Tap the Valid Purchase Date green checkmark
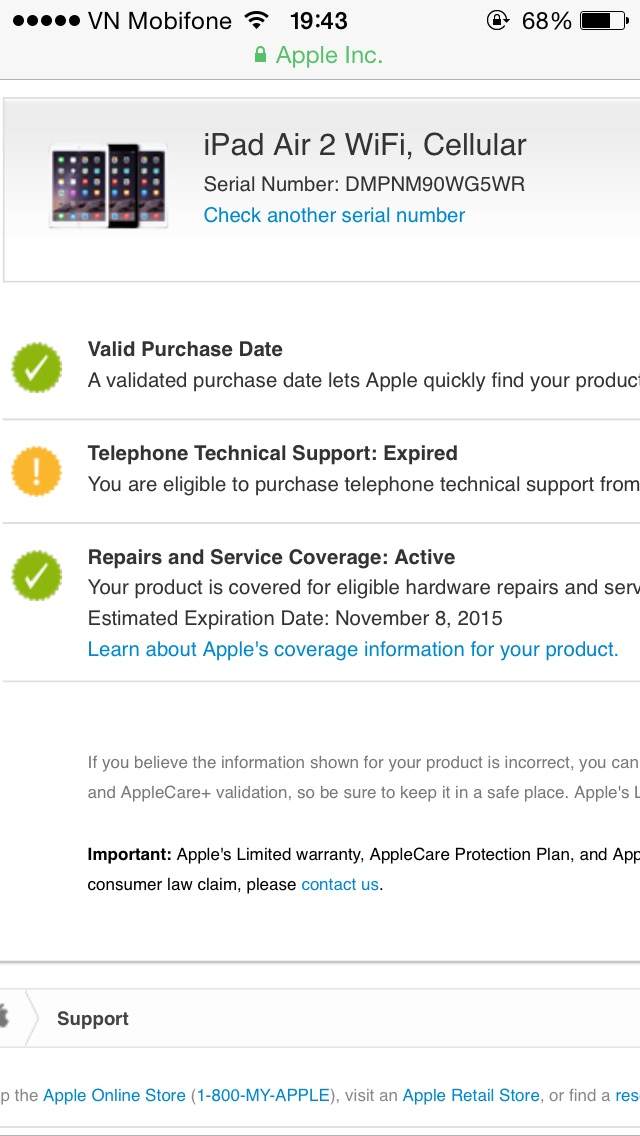This screenshot has width=640, height=1136. (36, 368)
